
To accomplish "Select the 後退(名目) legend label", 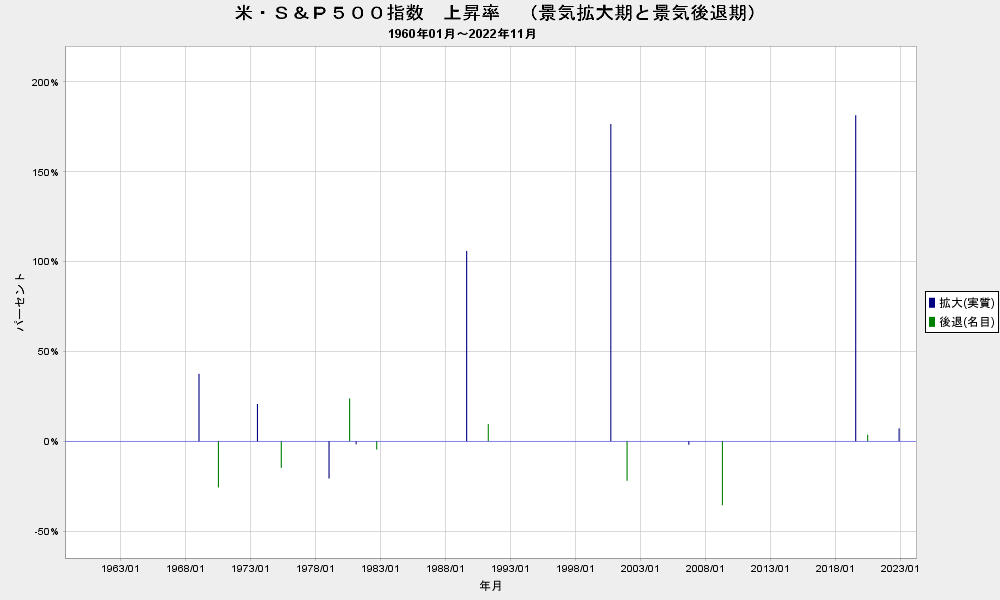I will point(966,322).
